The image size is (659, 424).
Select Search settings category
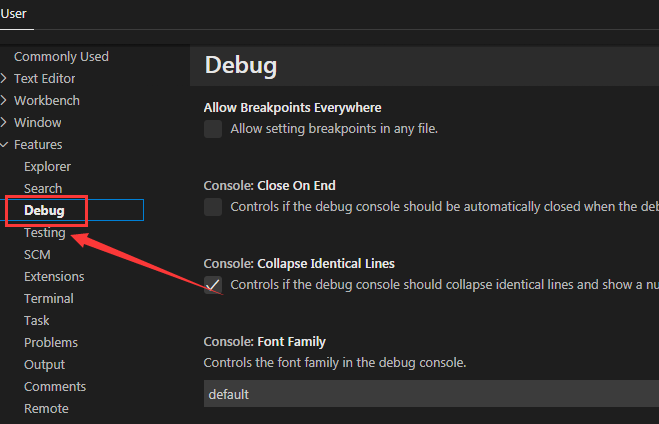point(43,188)
